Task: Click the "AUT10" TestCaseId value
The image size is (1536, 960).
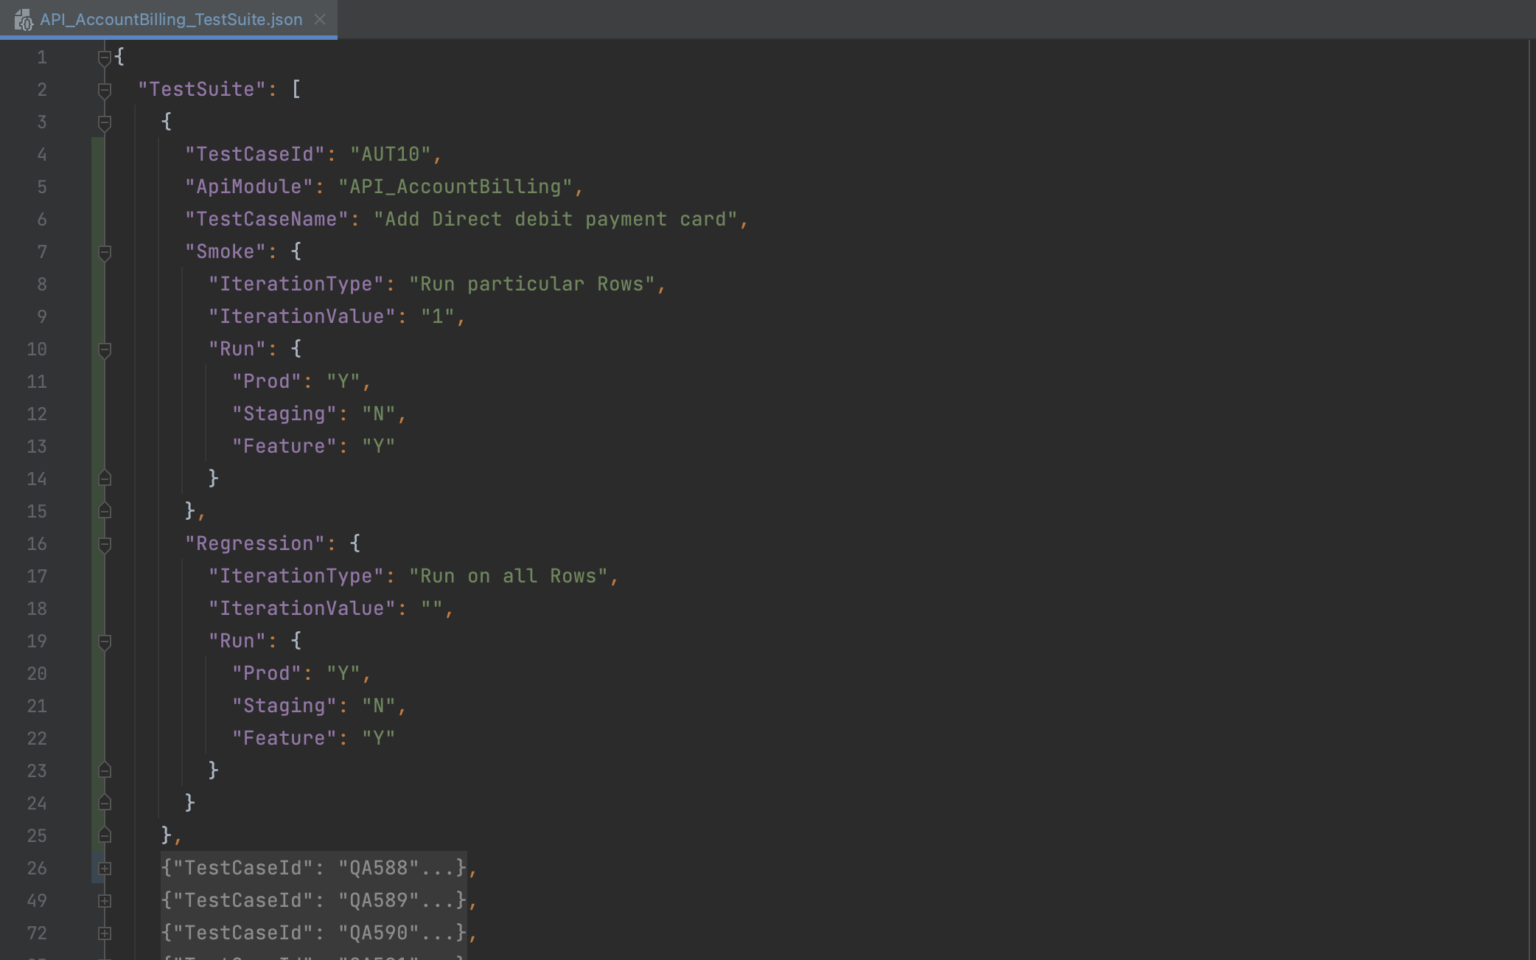Action: point(390,154)
